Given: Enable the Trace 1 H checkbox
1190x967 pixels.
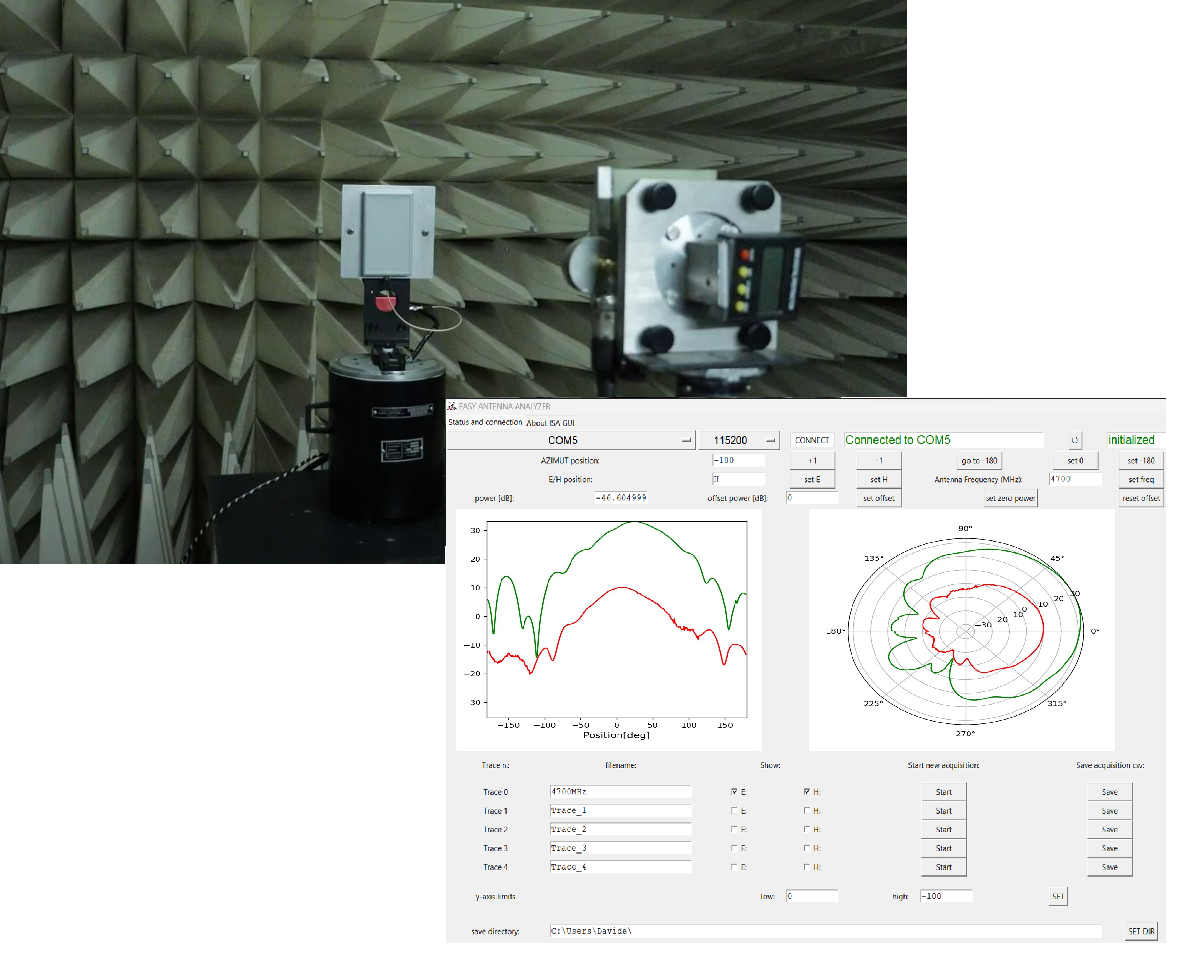Looking at the screenshot, I should pyautogui.click(x=807, y=811).
